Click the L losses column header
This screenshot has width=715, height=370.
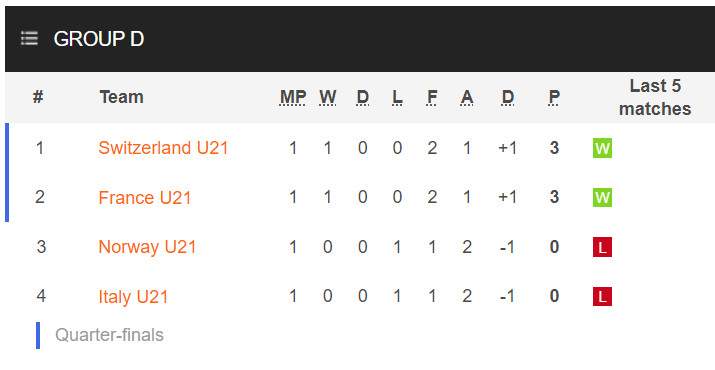click(x=397, y=97)
